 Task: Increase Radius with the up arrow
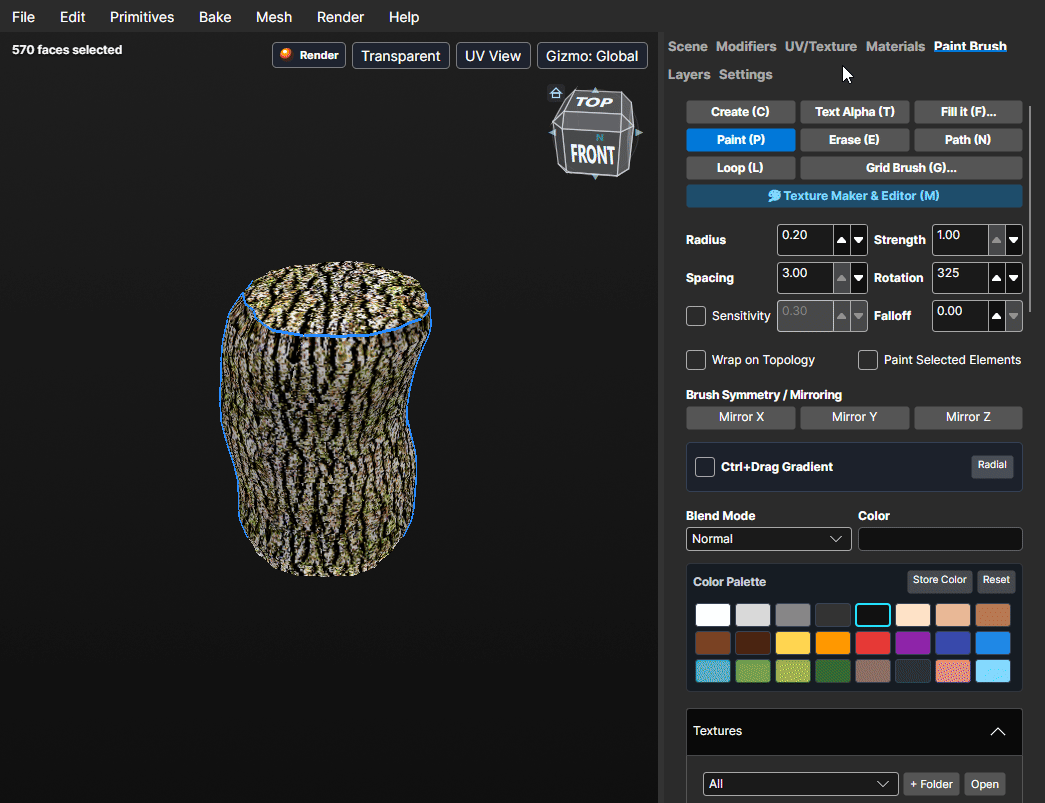(842, 240)
